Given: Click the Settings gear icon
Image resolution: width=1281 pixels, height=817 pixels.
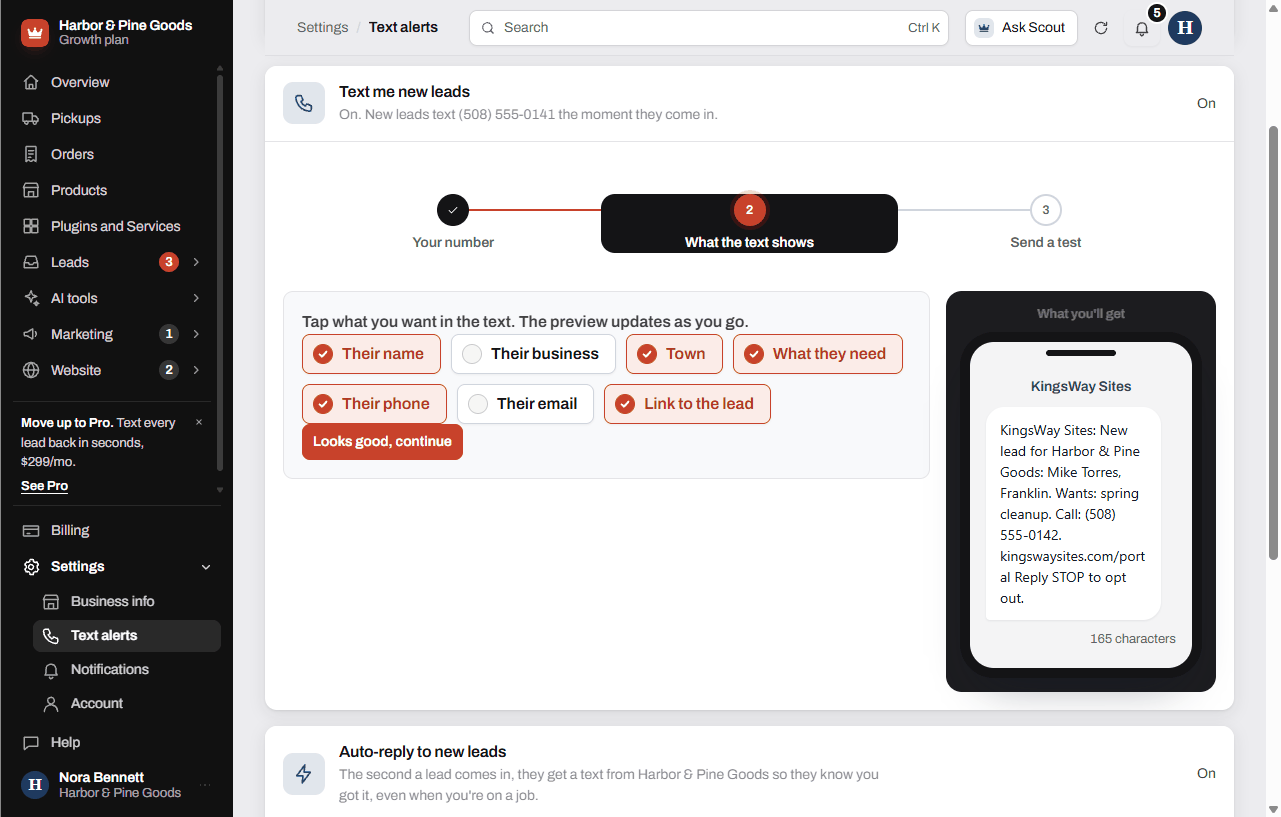Looking at the screenshot, I should point(31,566).
